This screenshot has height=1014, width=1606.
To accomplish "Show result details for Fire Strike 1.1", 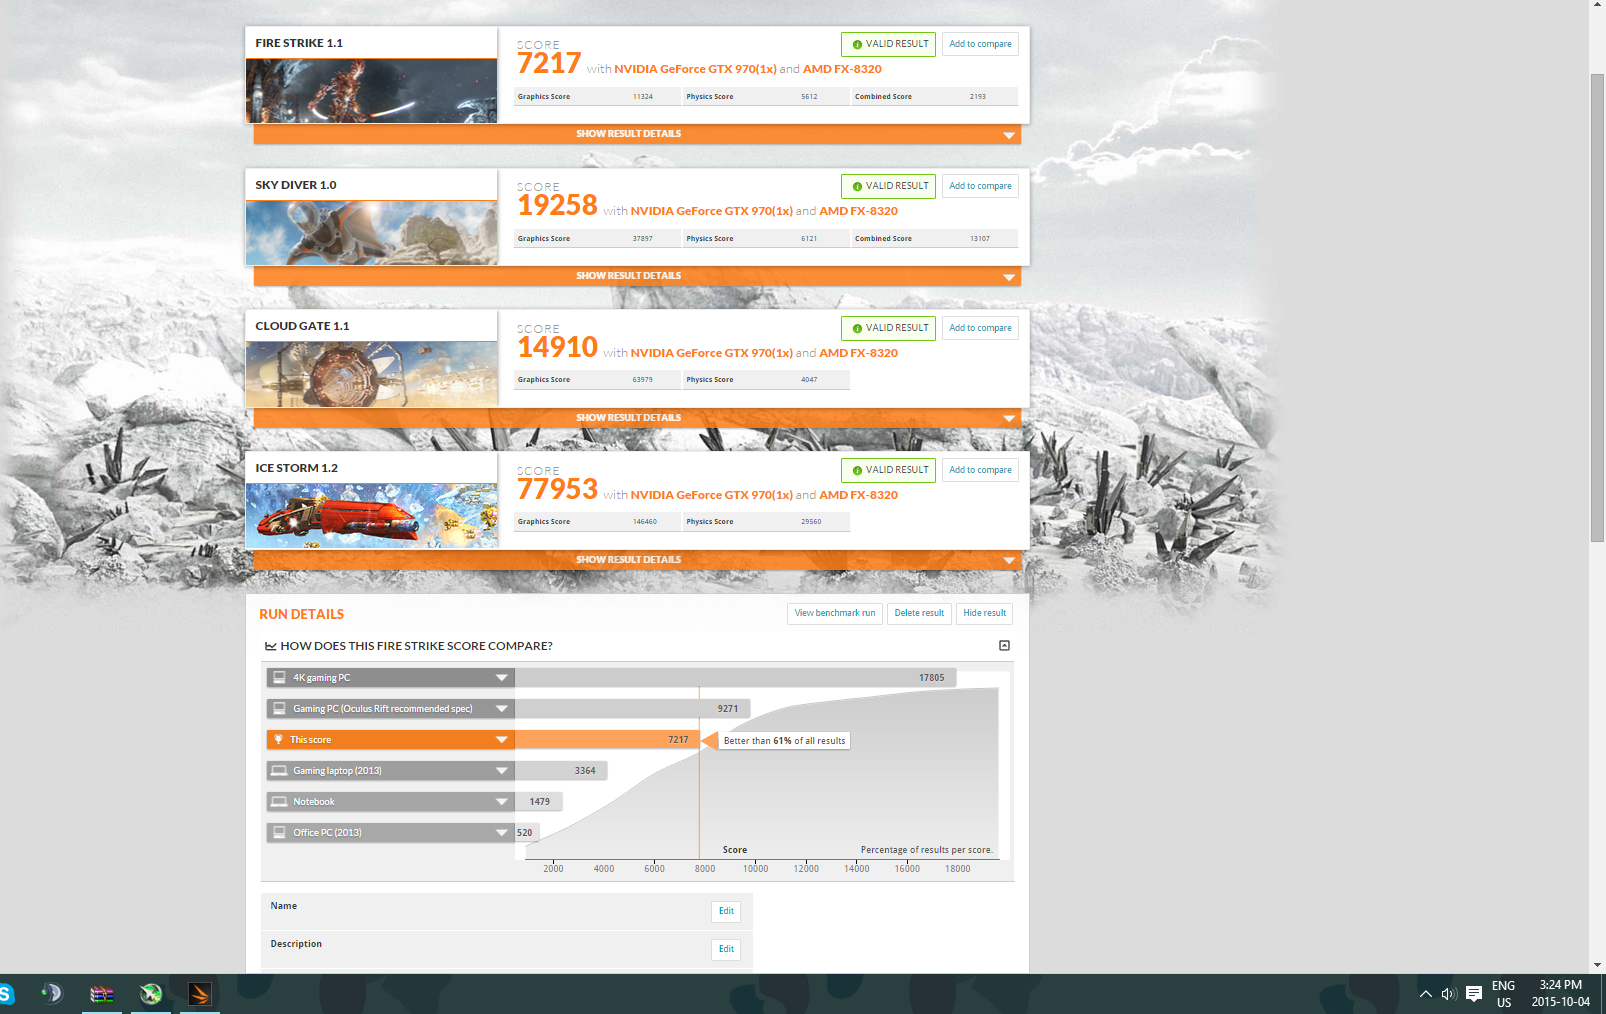I will coord(637,134).
